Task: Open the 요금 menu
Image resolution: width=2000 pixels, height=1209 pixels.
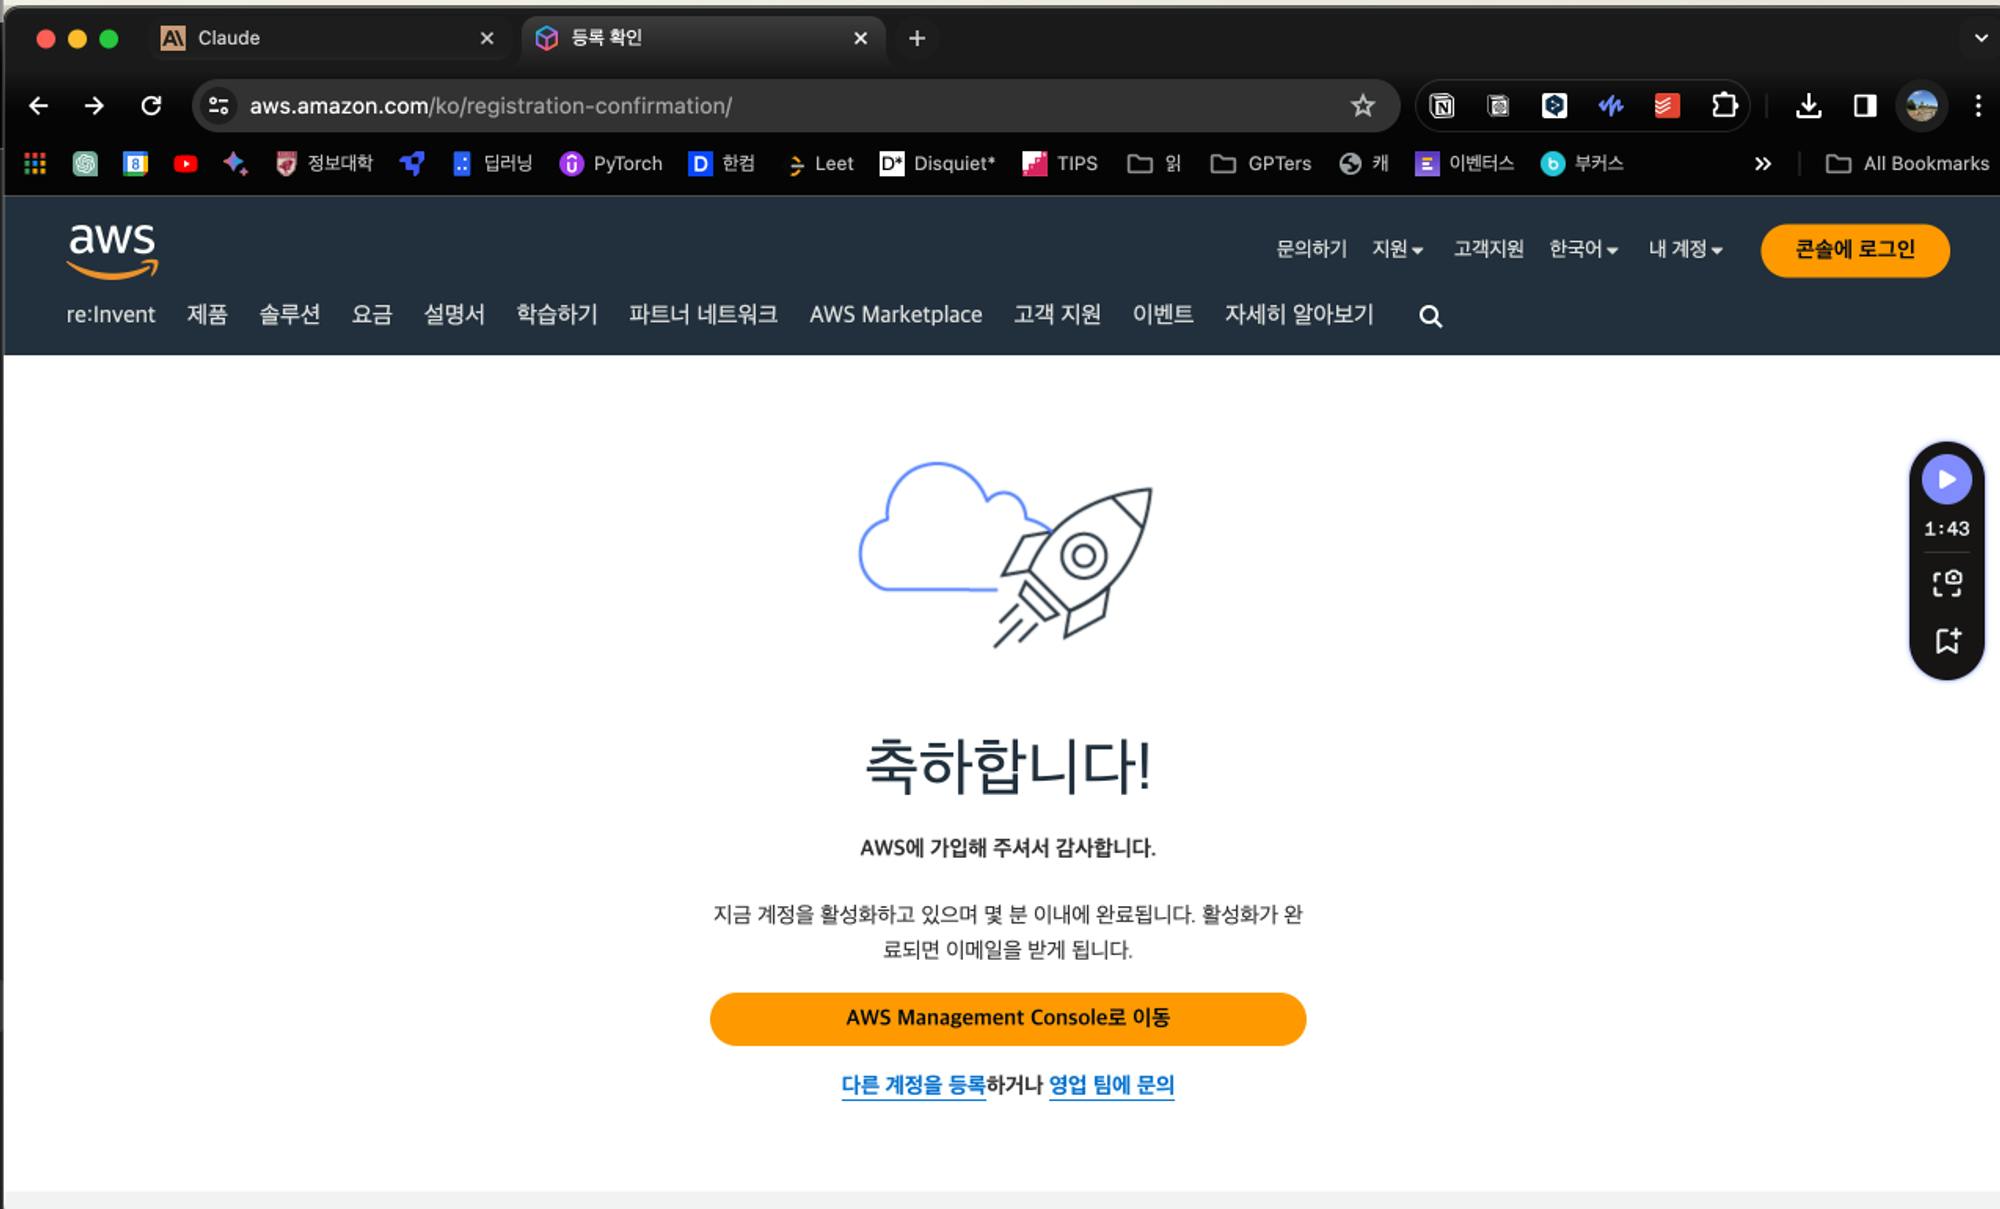Action: [371, 314]
